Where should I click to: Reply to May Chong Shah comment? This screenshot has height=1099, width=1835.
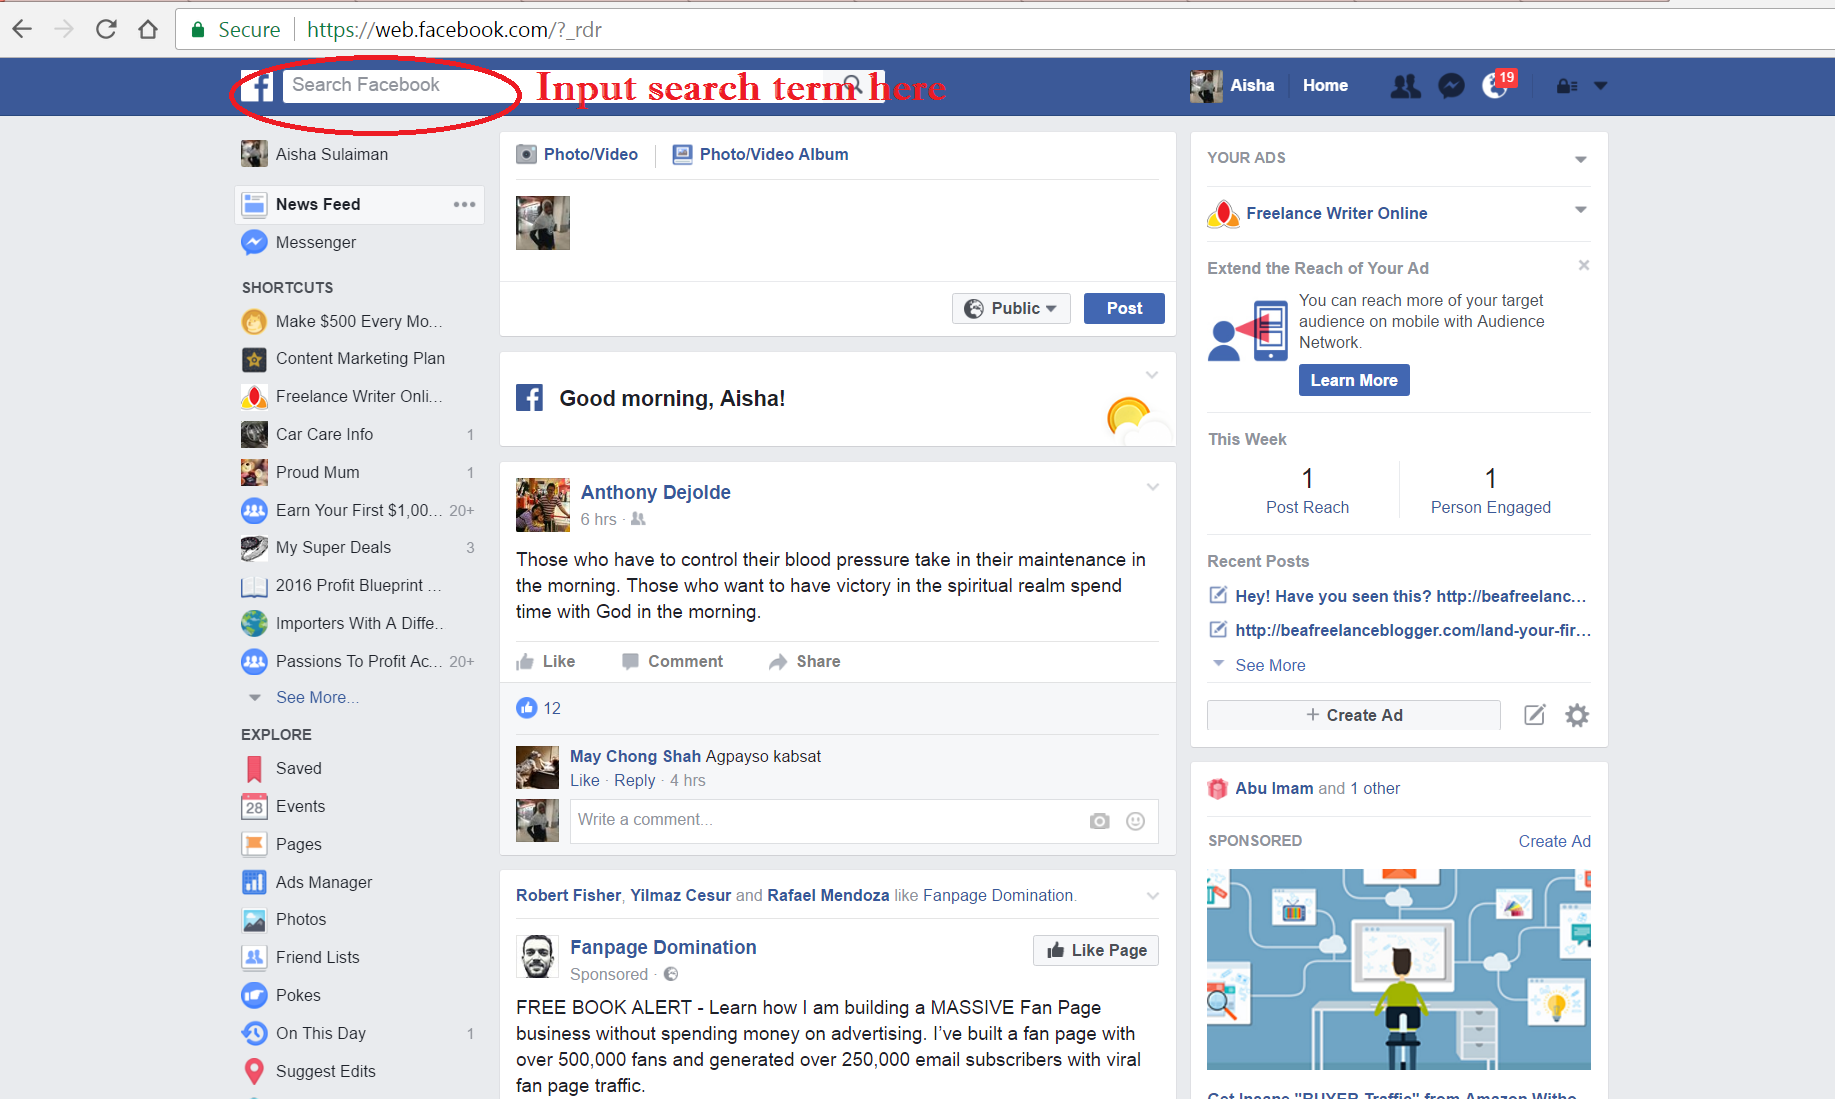coord(634,780)
